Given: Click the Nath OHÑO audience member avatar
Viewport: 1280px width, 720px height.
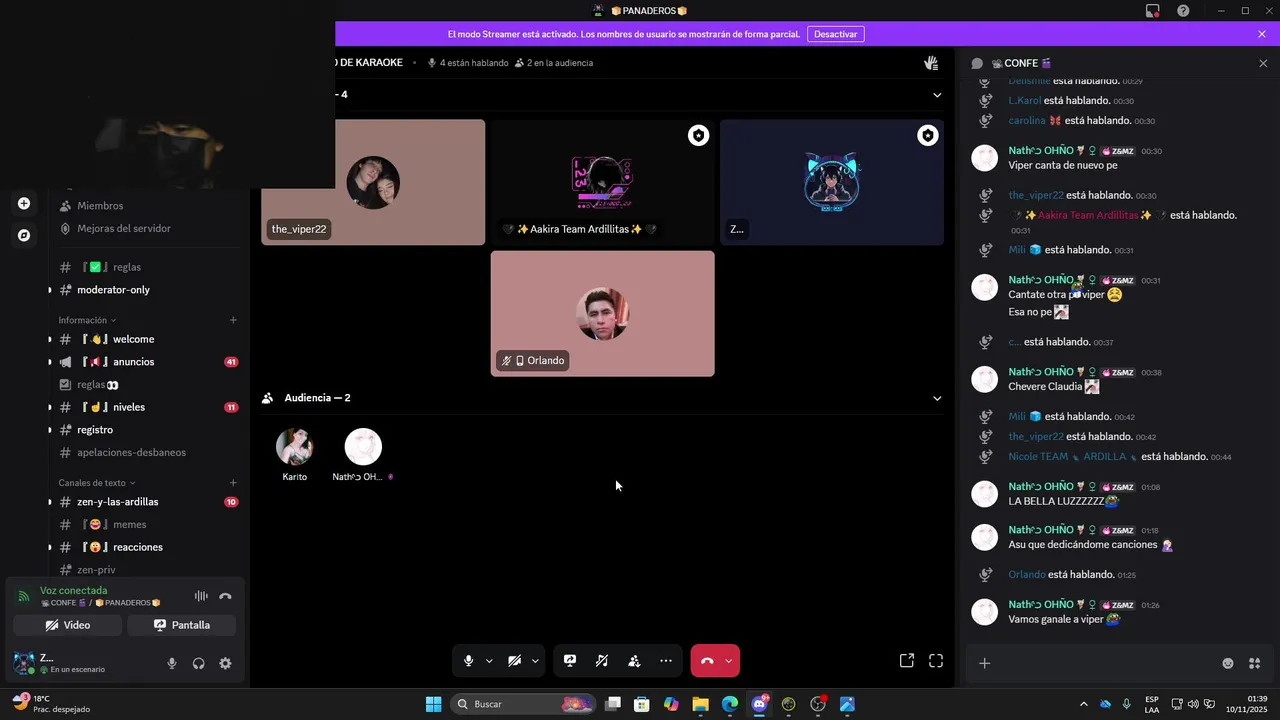Looking at the screenshot, I should [363, 447].
